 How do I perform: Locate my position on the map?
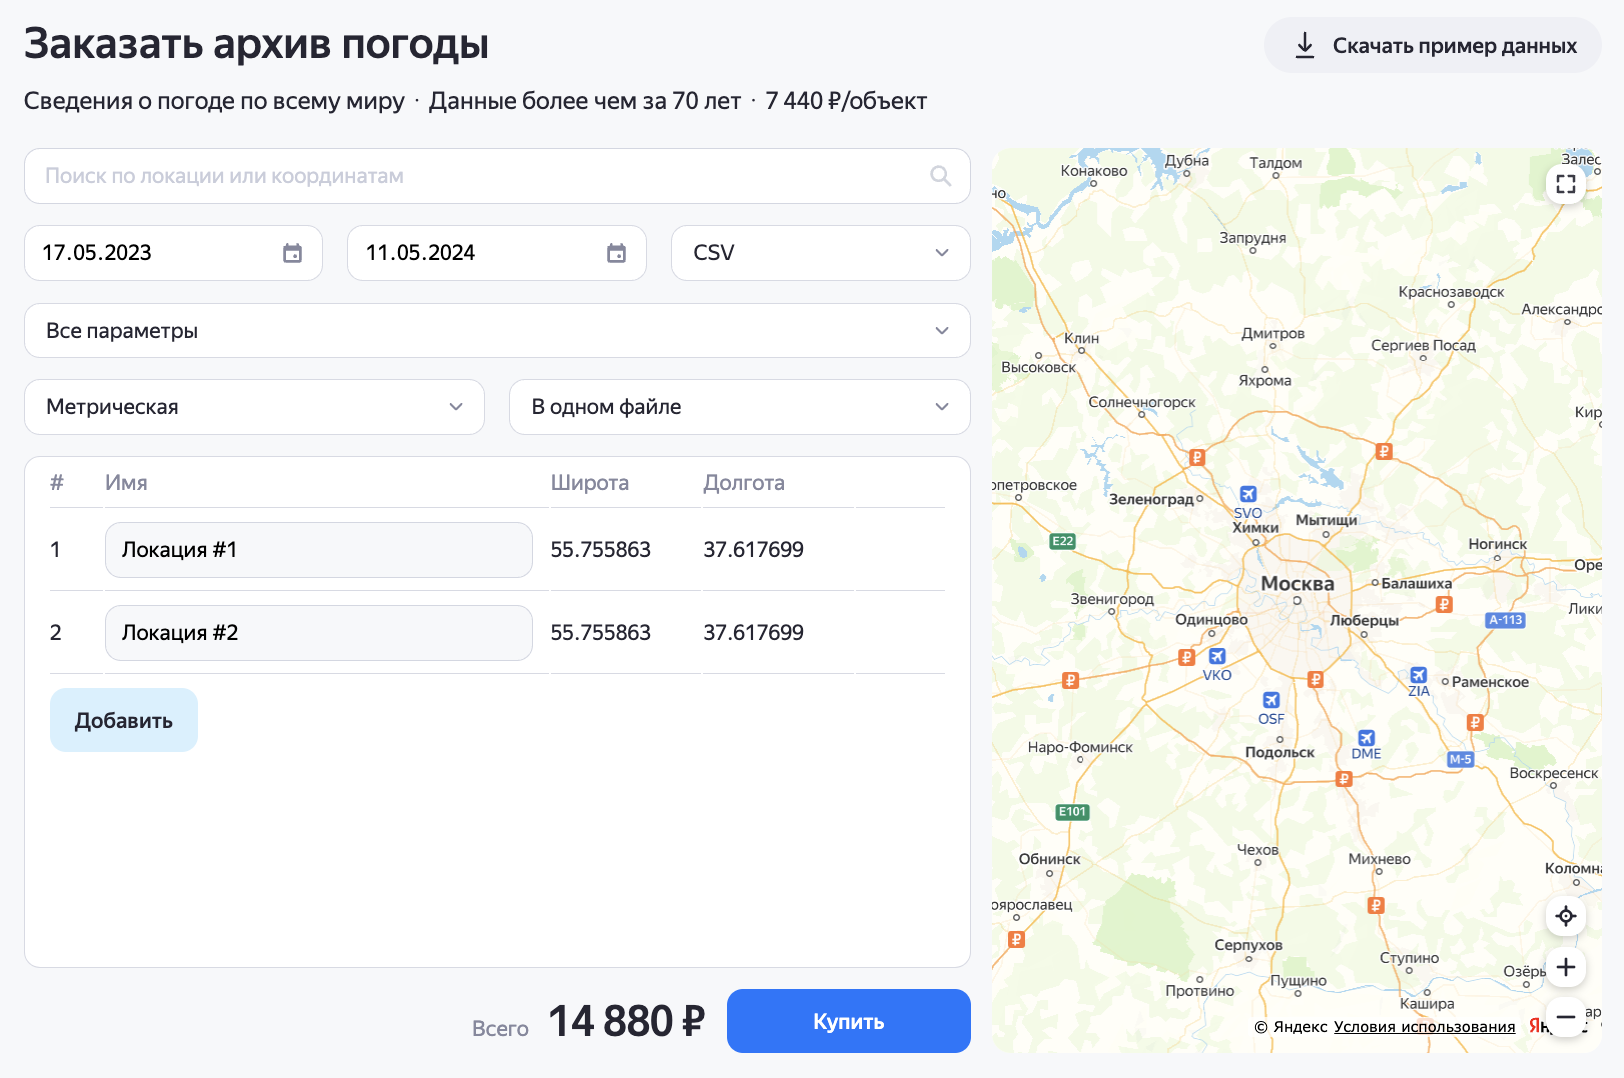(1565, 916)
